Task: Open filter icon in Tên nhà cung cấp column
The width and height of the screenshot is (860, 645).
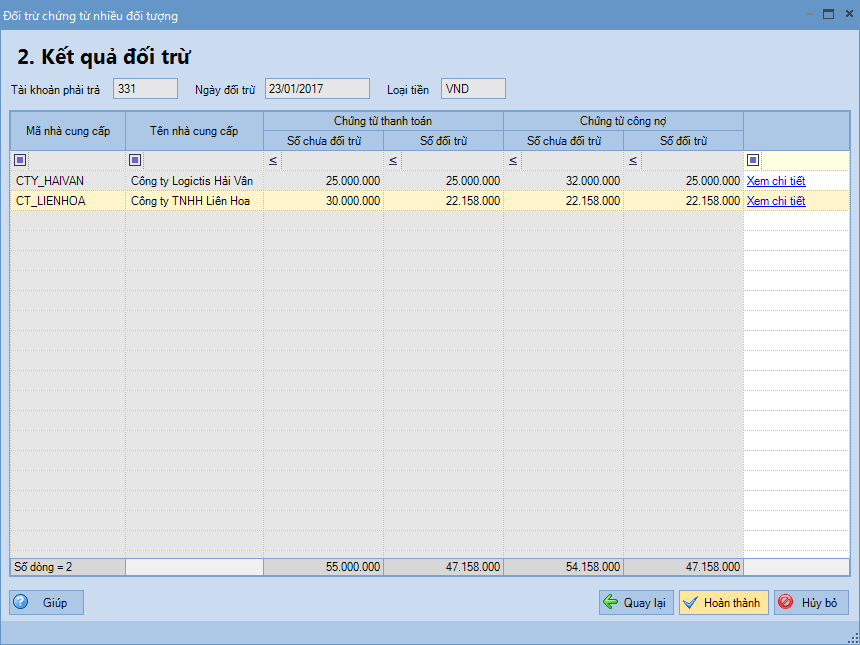Action: click(x=136, y=161)
